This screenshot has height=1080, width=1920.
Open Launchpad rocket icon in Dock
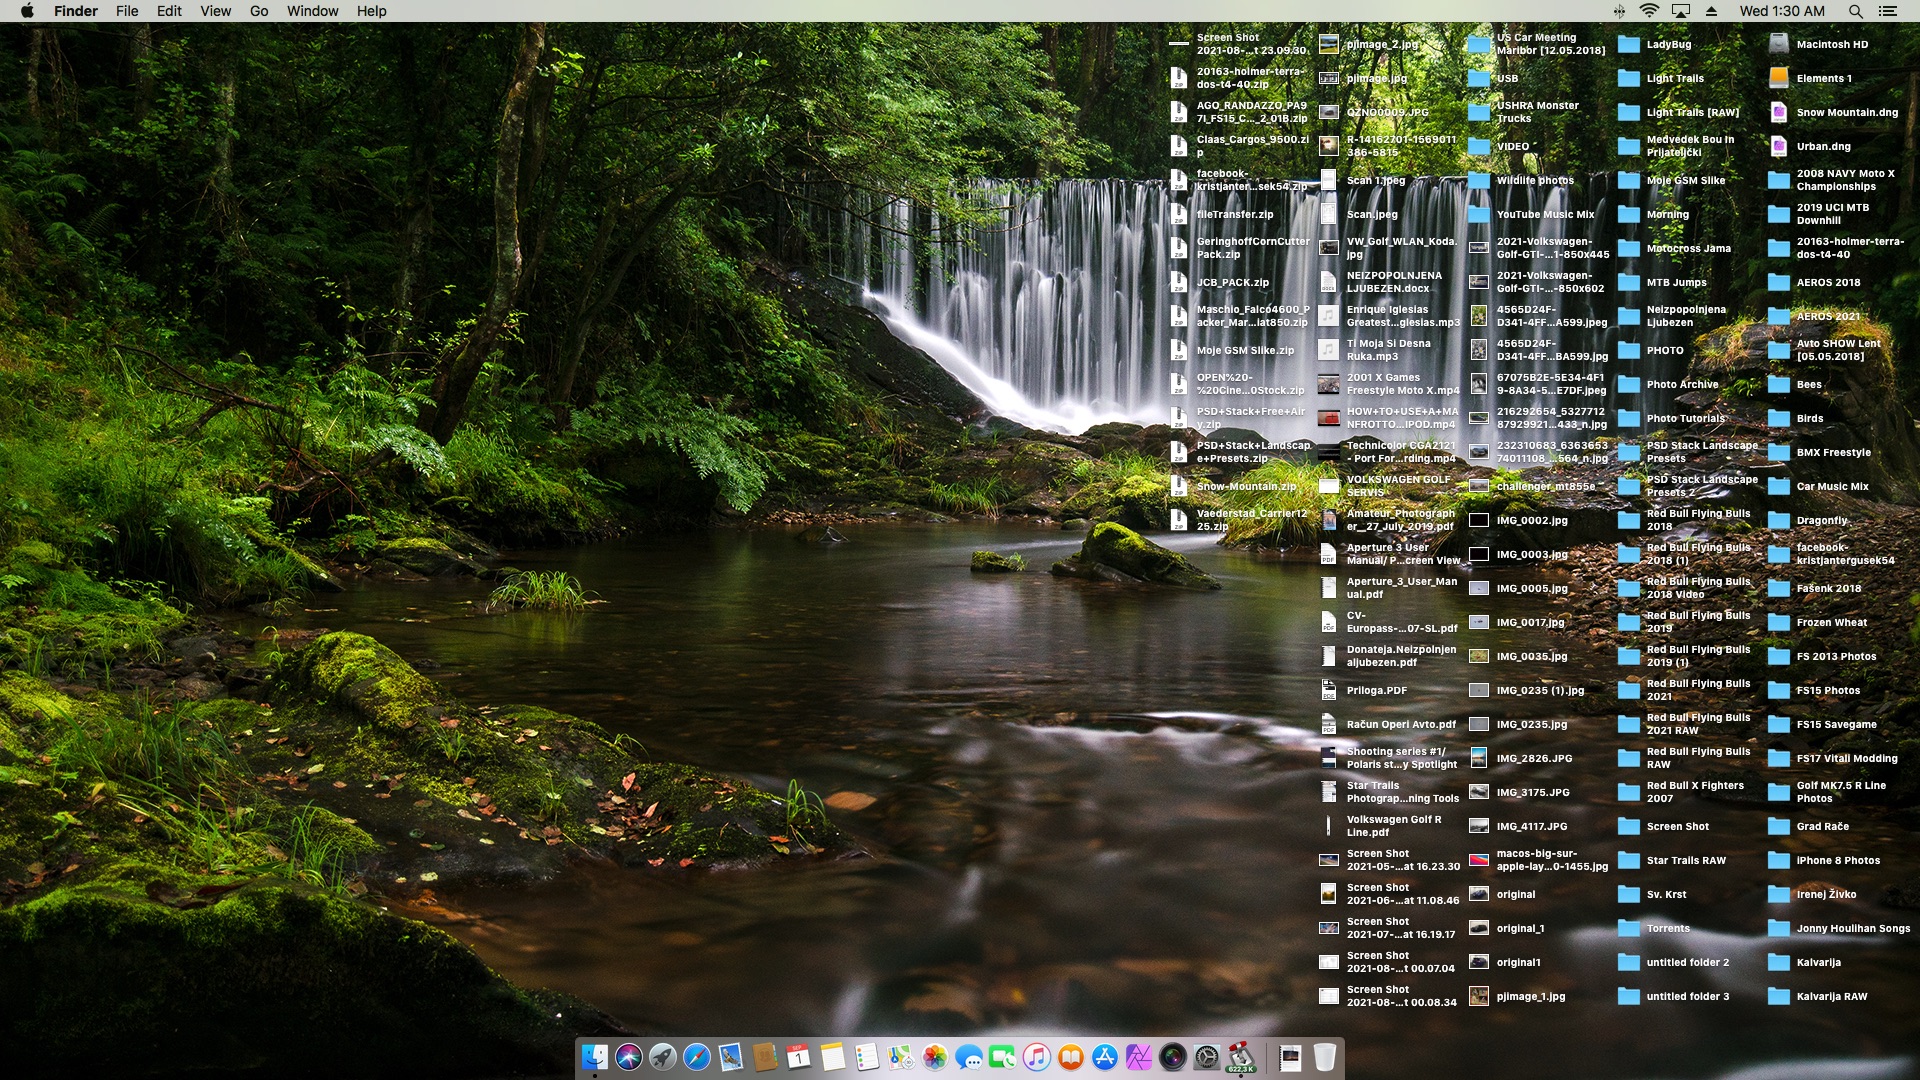point(663,1057)
